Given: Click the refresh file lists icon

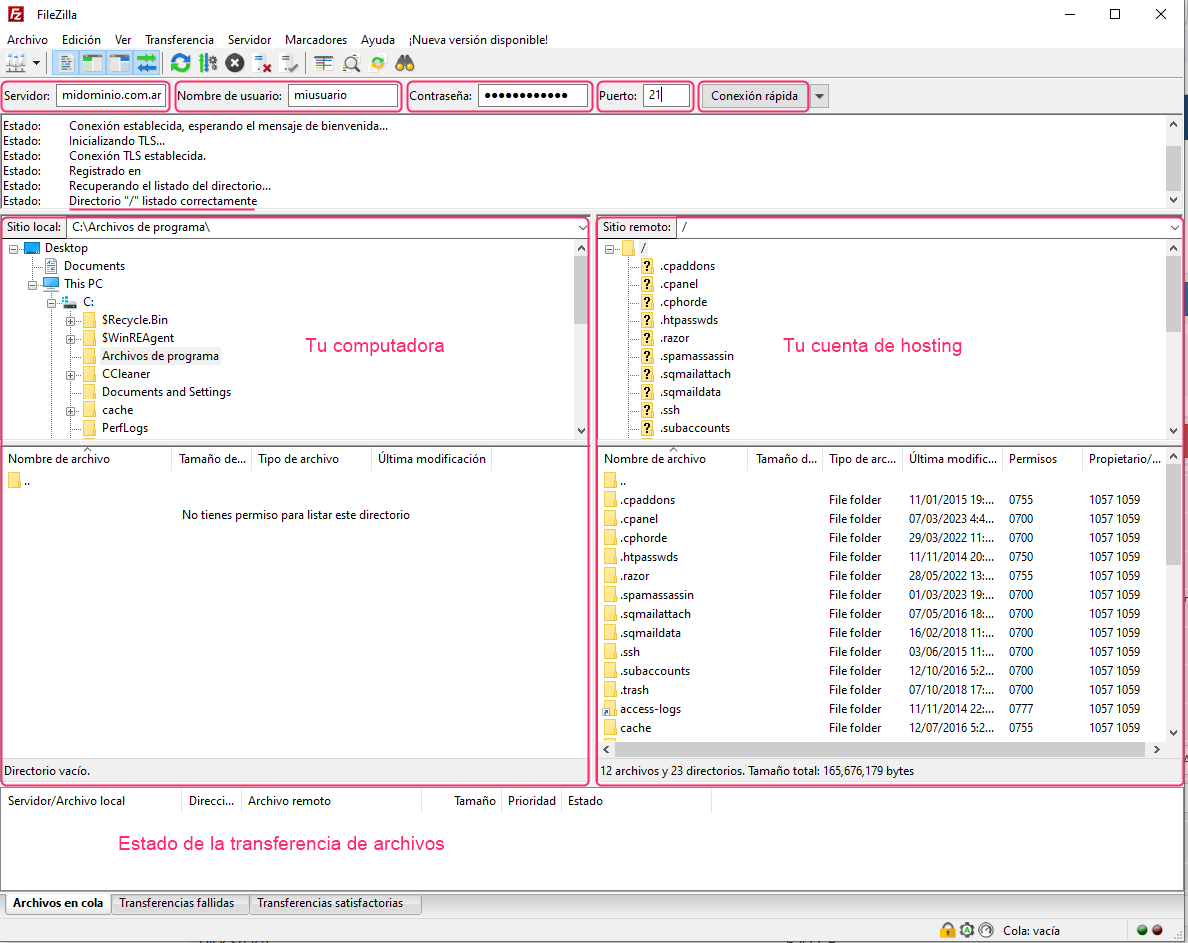Looking at the screenshot, I should tap(180, 63).
